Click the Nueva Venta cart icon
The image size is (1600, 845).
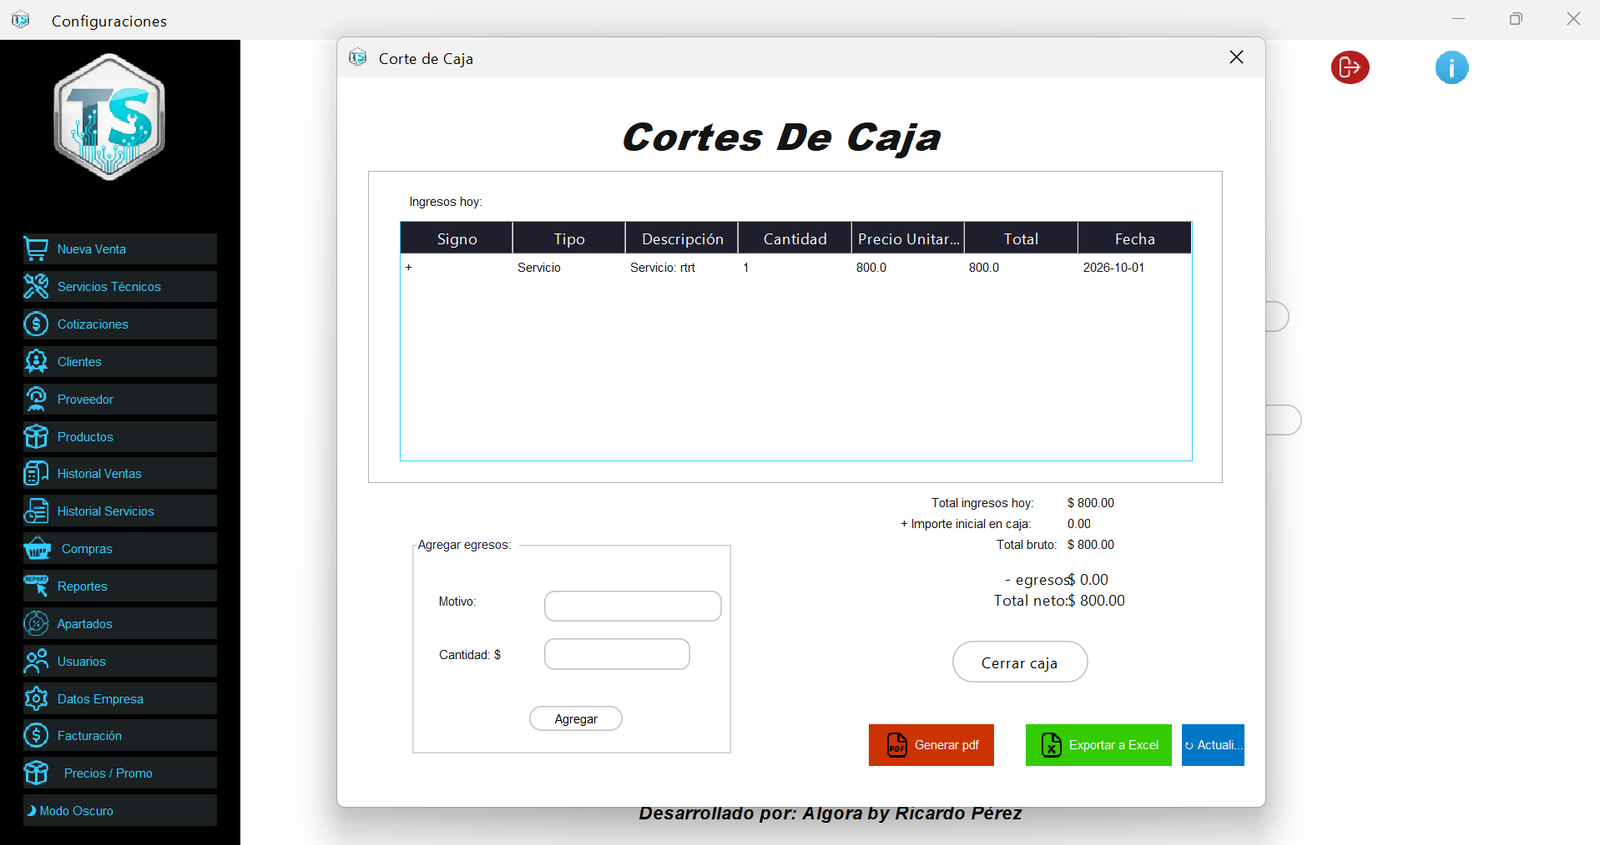coord(36,249)
